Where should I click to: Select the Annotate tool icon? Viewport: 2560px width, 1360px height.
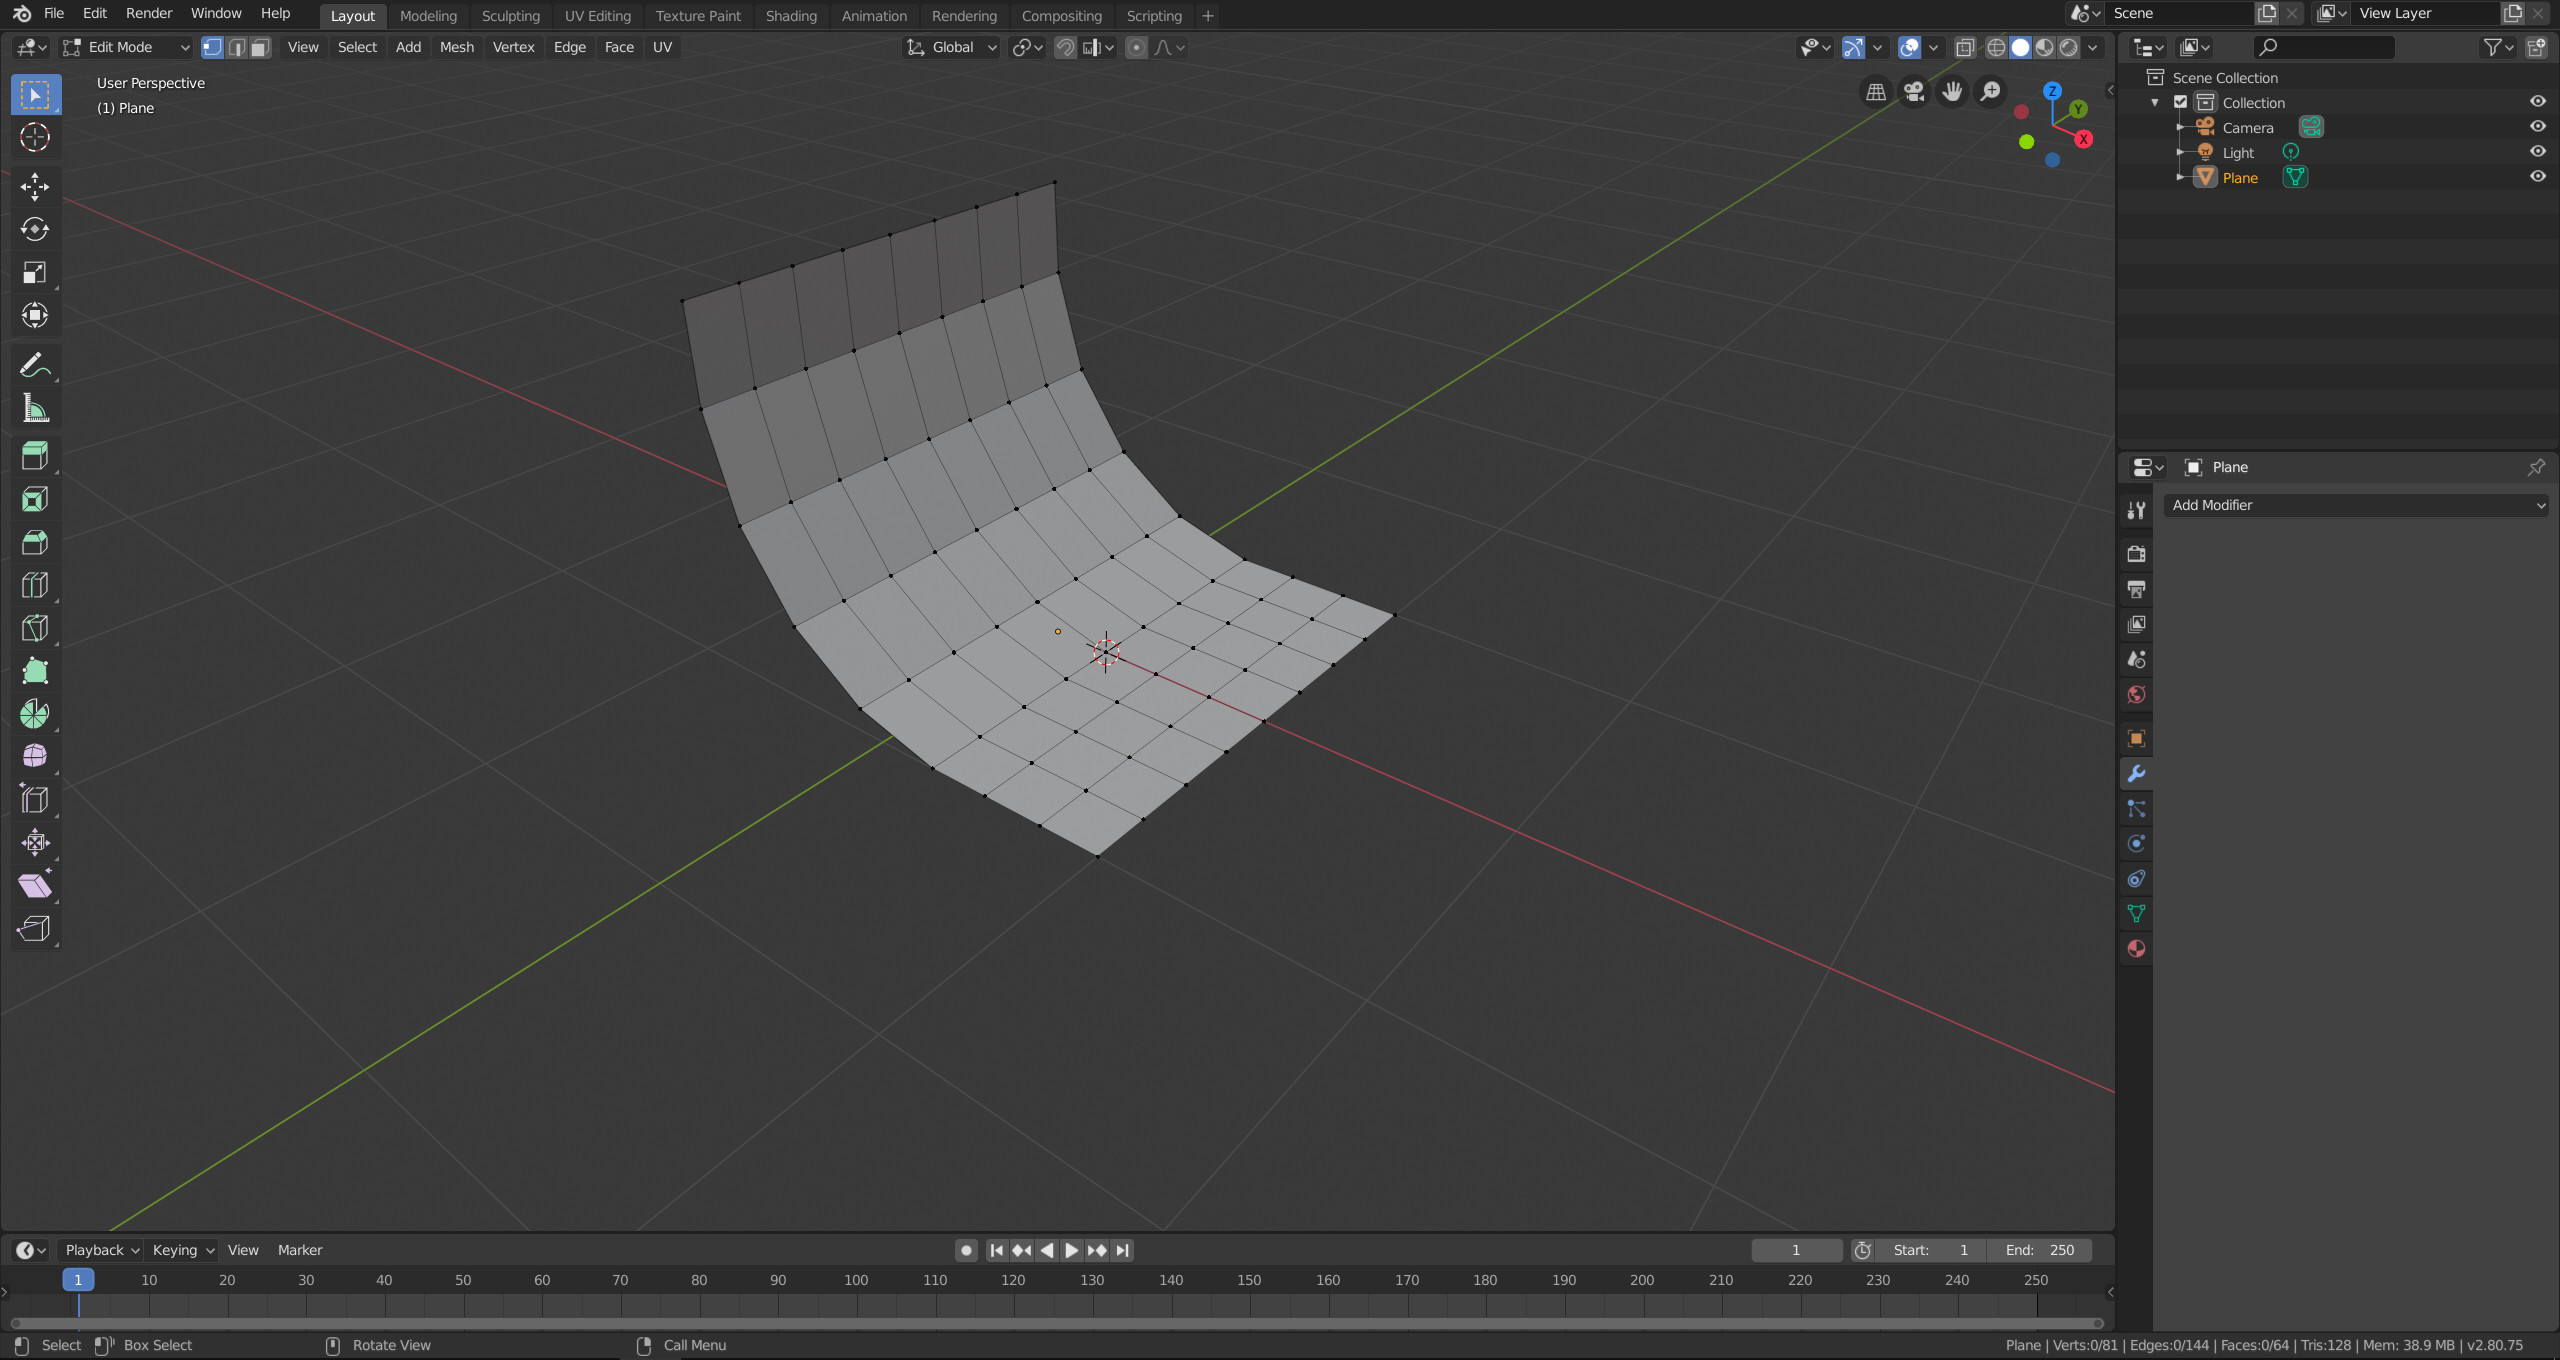[36, 364]
